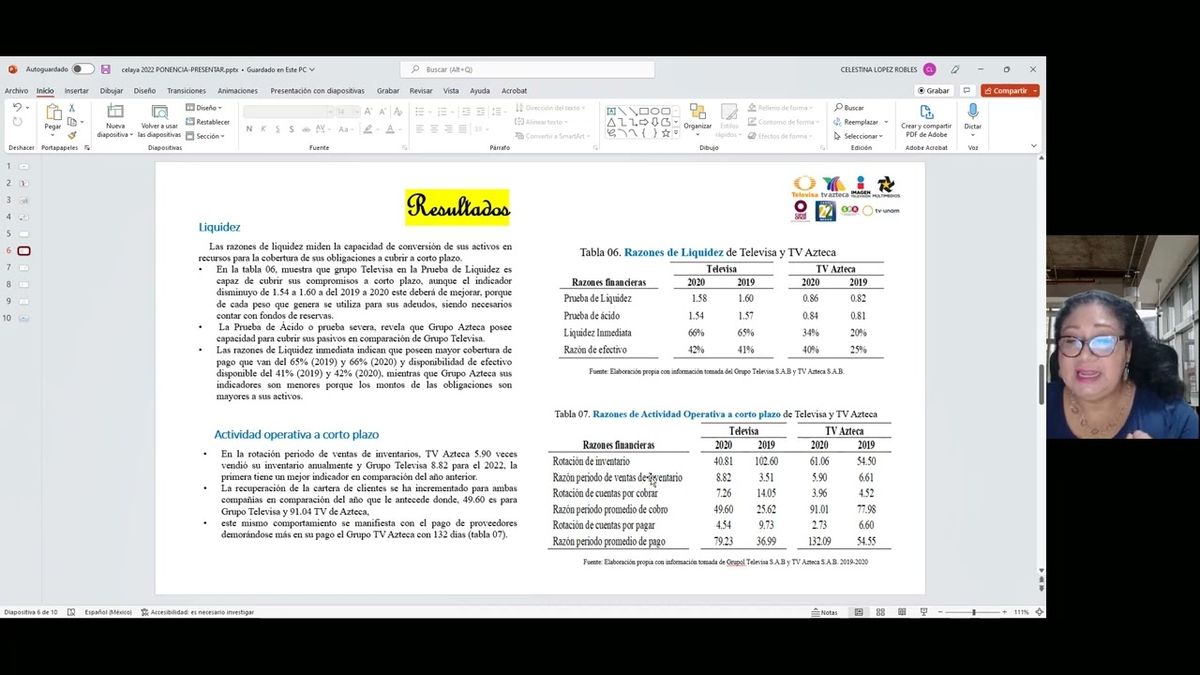The height and width of the screenshot is (675, 1200).
Task: Toggle the Autoguardado switch
Action: (x=83, y=69)
